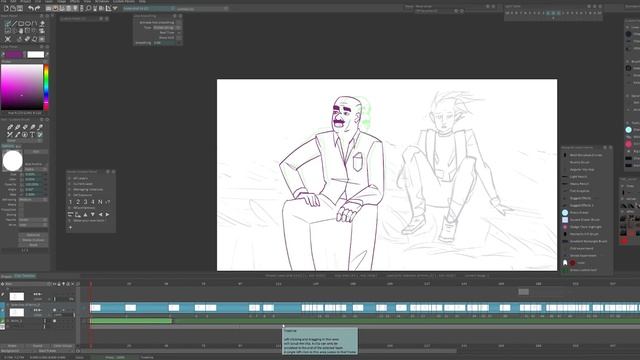Click inside the magenta saturation color square
This screenshot has height=360, width=640.
22,87
